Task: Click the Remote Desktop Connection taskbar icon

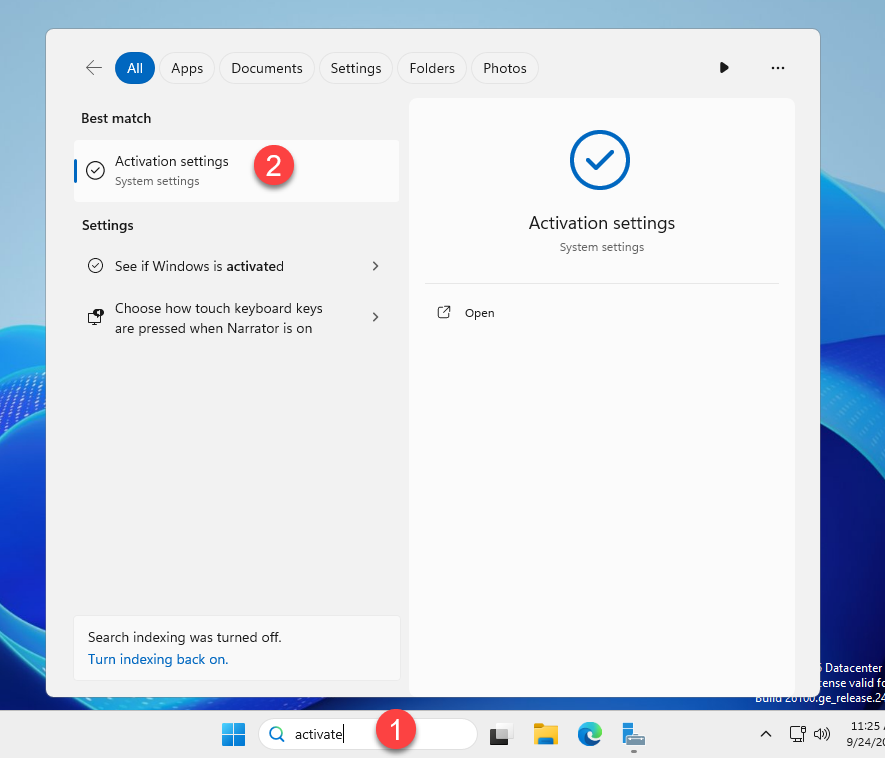Action: pyautogui.click(x=634, y=733)
